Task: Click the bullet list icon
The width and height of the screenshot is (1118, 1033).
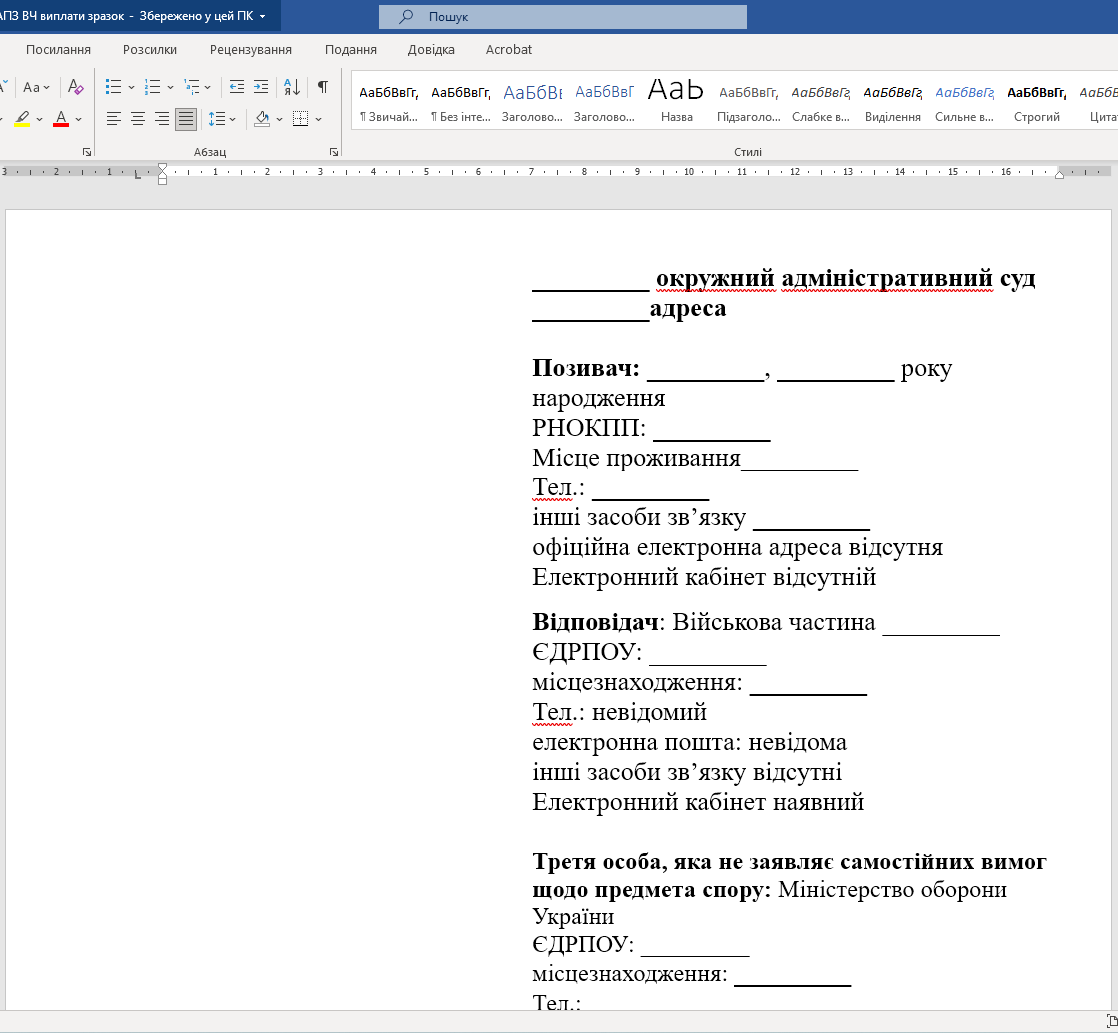Action: tap(114, 87)
